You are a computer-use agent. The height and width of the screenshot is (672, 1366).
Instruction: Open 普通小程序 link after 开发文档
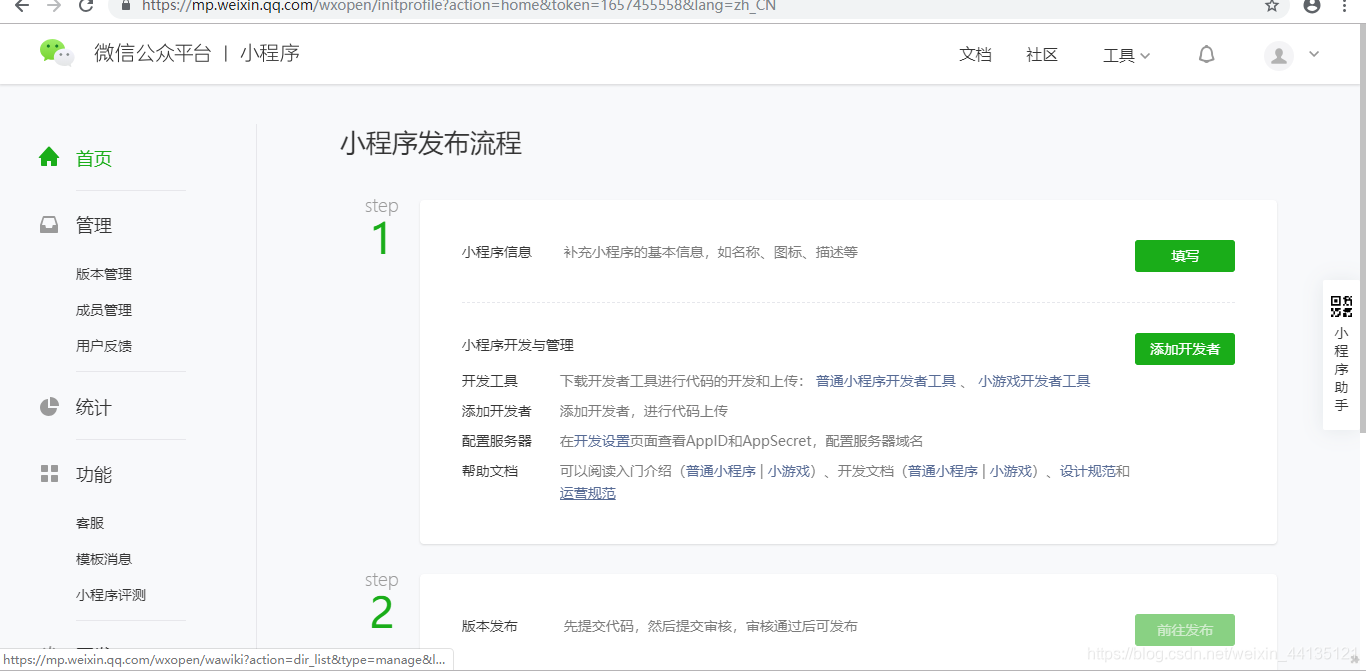coord(943,471)
